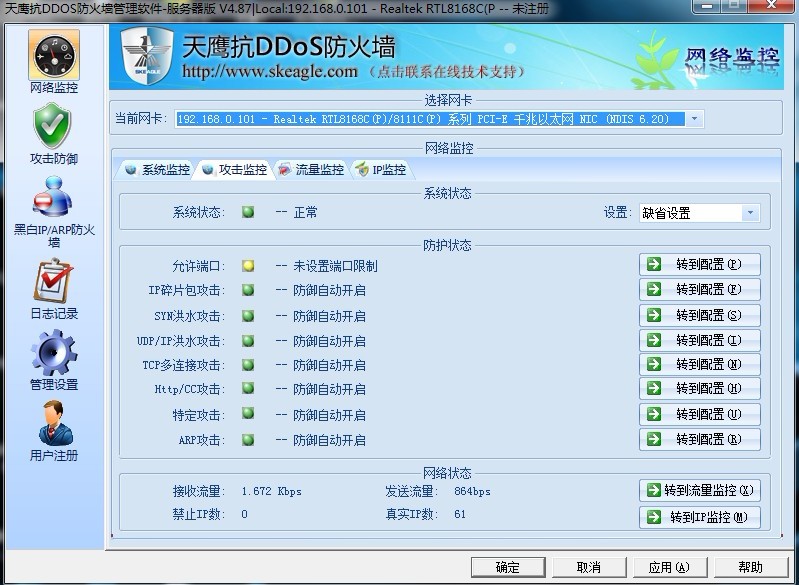This screenshot has height=585, width=799.
Task: Click the ARP攻击 green status light
Action: coord(248,439)
